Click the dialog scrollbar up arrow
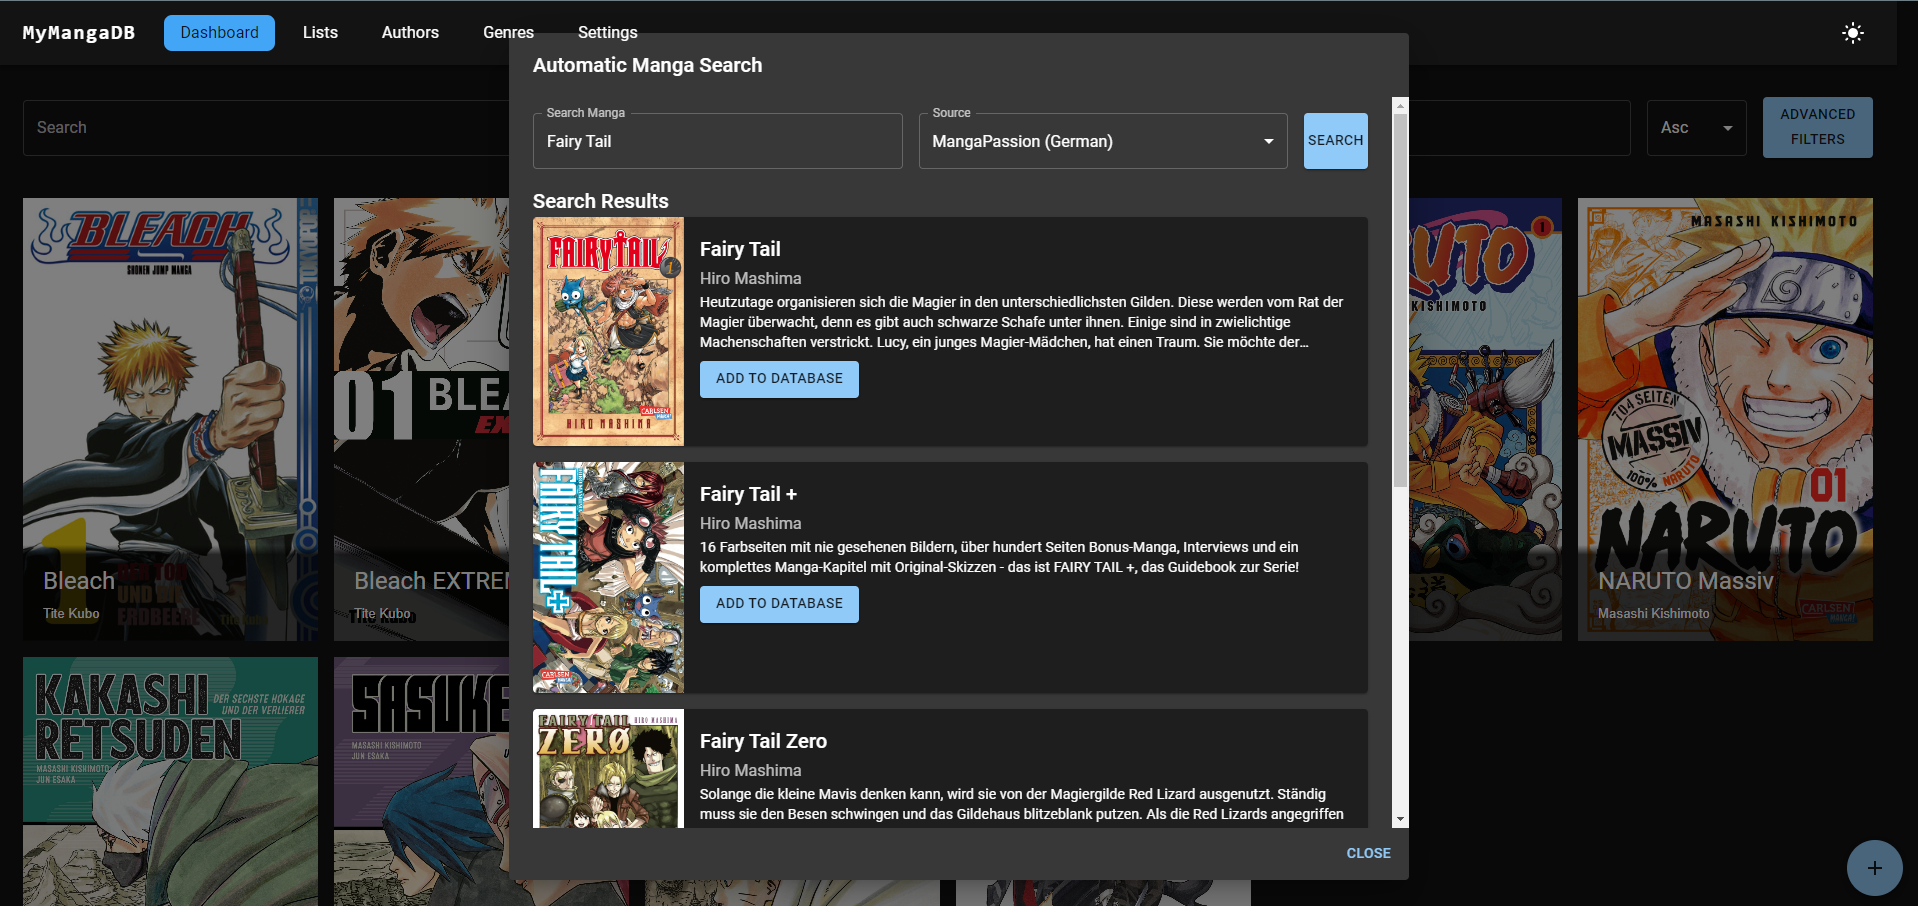Screen dimensions: 1918x906 (x=1400, y=105)
